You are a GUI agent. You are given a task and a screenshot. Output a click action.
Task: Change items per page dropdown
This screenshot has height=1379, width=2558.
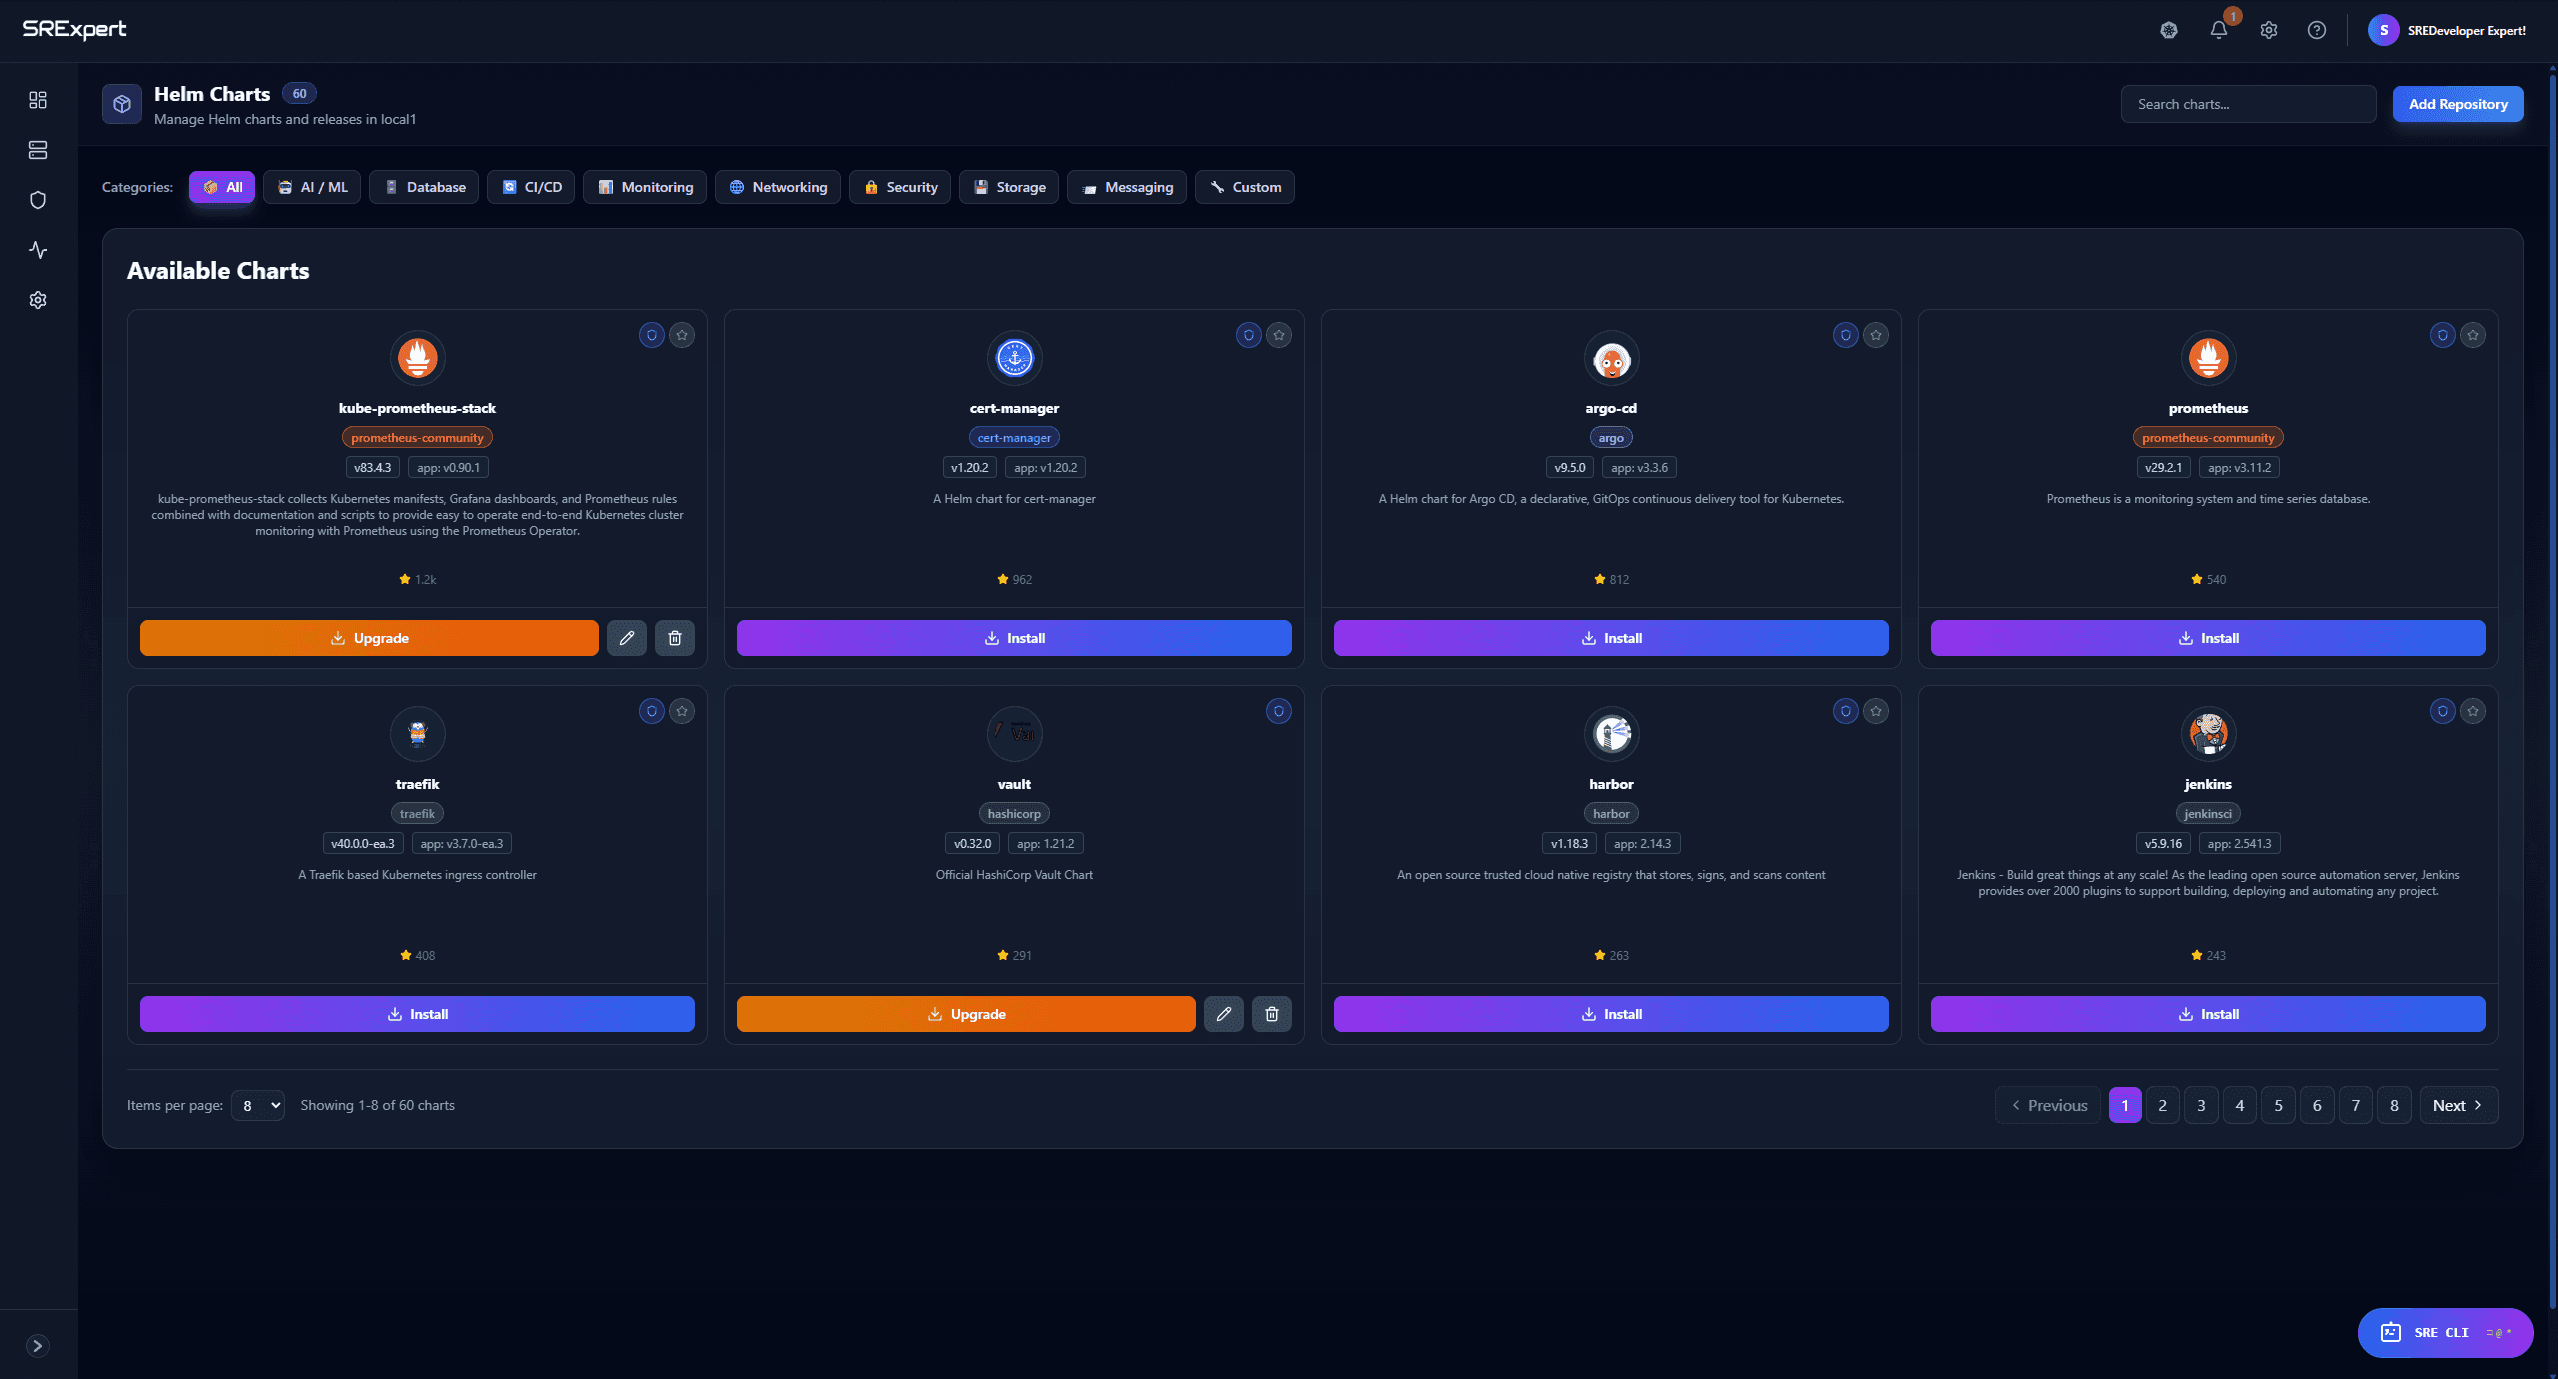click(x=257, y=1105)
